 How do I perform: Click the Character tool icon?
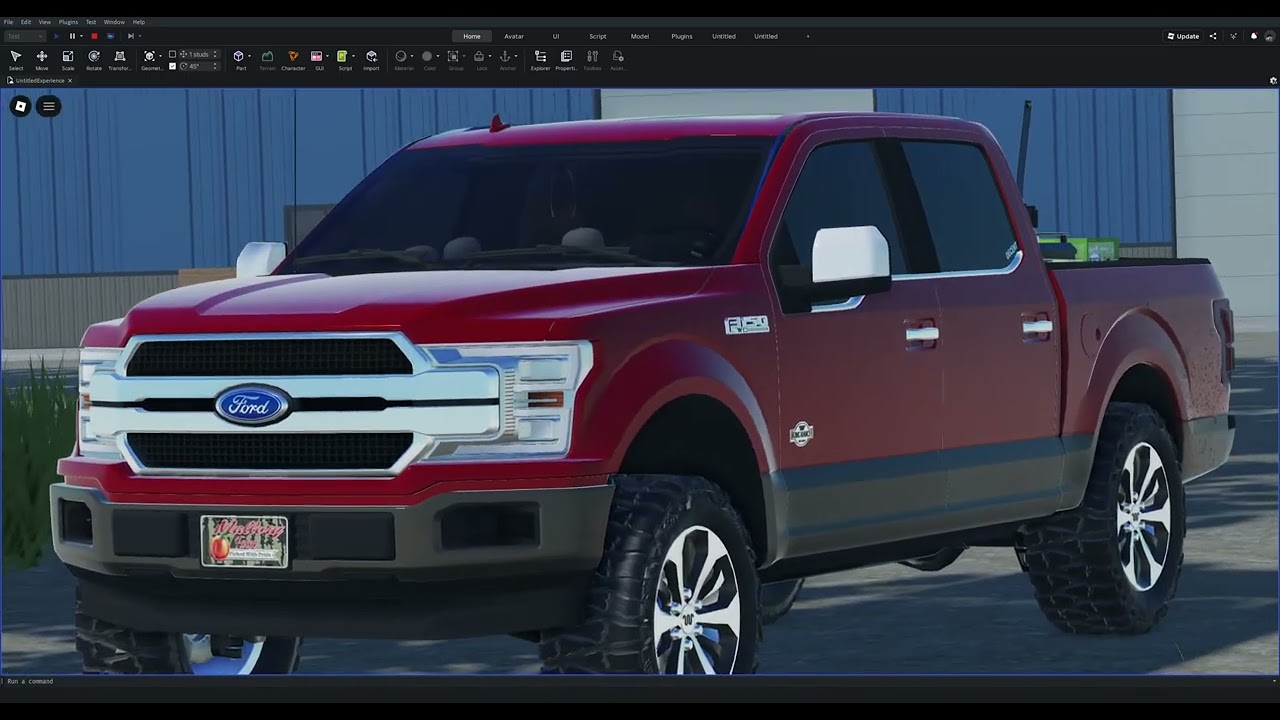pyautogui.click(x=293, y=57)
